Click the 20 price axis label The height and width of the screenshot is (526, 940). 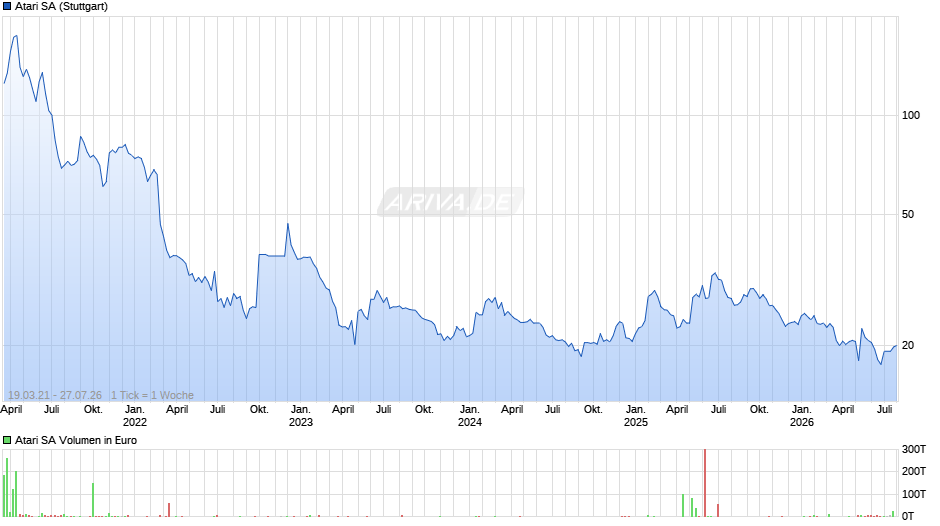click(x=908, y=345)
